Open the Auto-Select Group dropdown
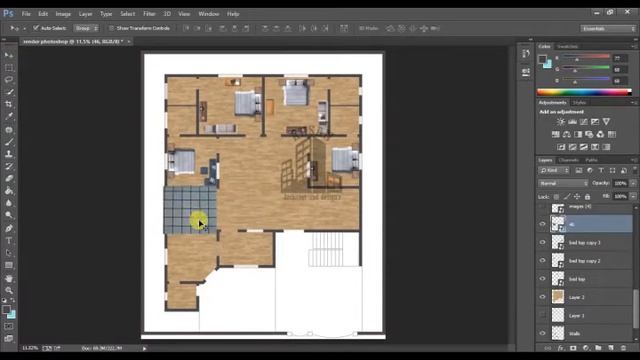 (87, 28)
